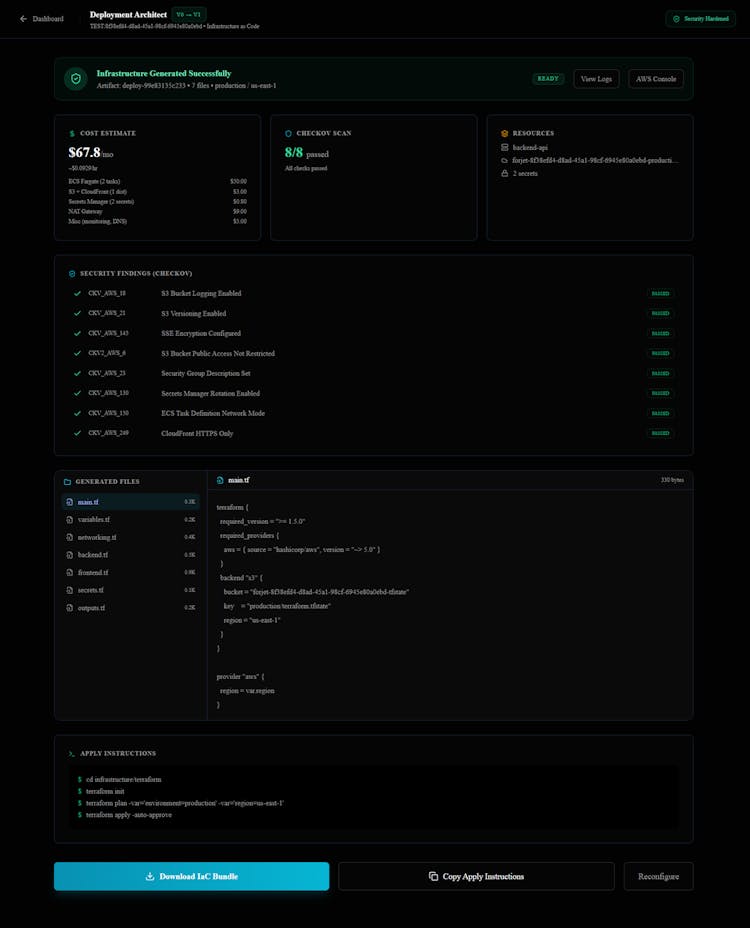The image size is (750, 928).
Task: Click the Generated Files folder icon
Action: click(x=68, y=481)
